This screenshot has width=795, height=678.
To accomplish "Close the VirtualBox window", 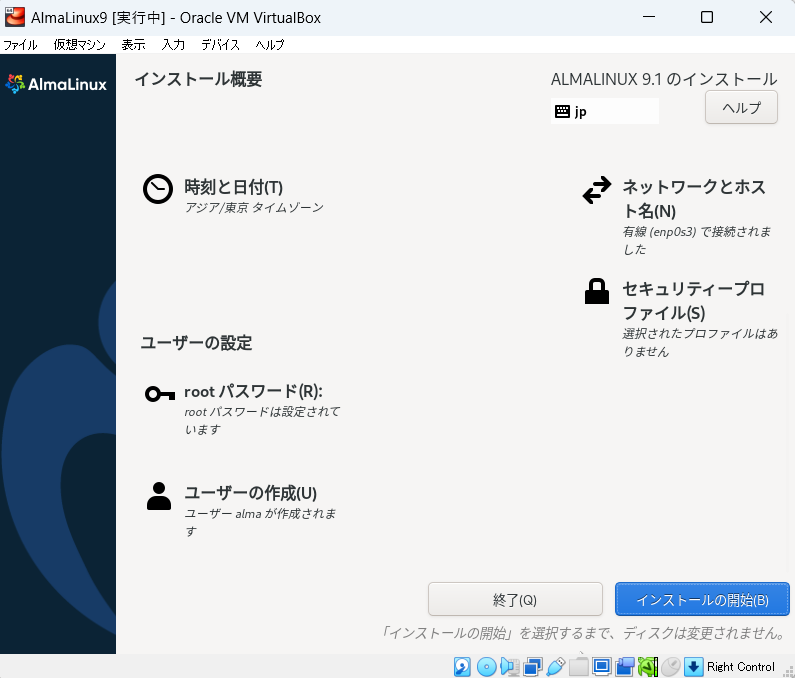I will tap(766, 17).
